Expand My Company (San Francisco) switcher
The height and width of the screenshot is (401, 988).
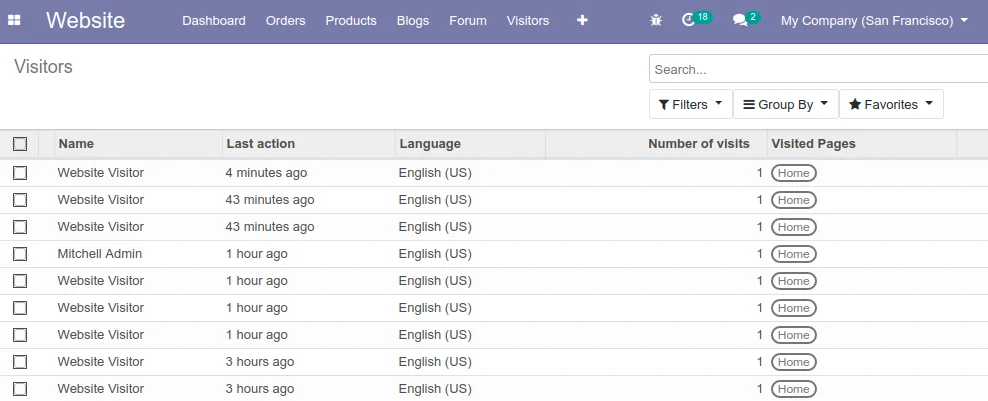(x=874, y=21)
